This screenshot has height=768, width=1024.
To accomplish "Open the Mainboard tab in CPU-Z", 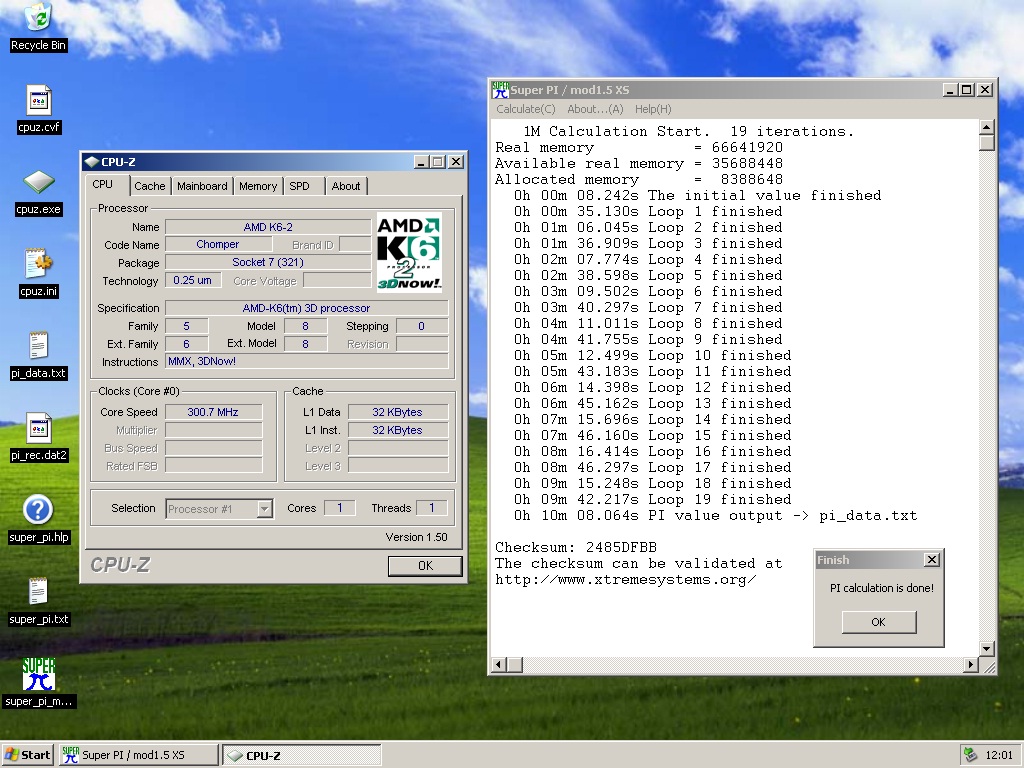I will [202, 186].
